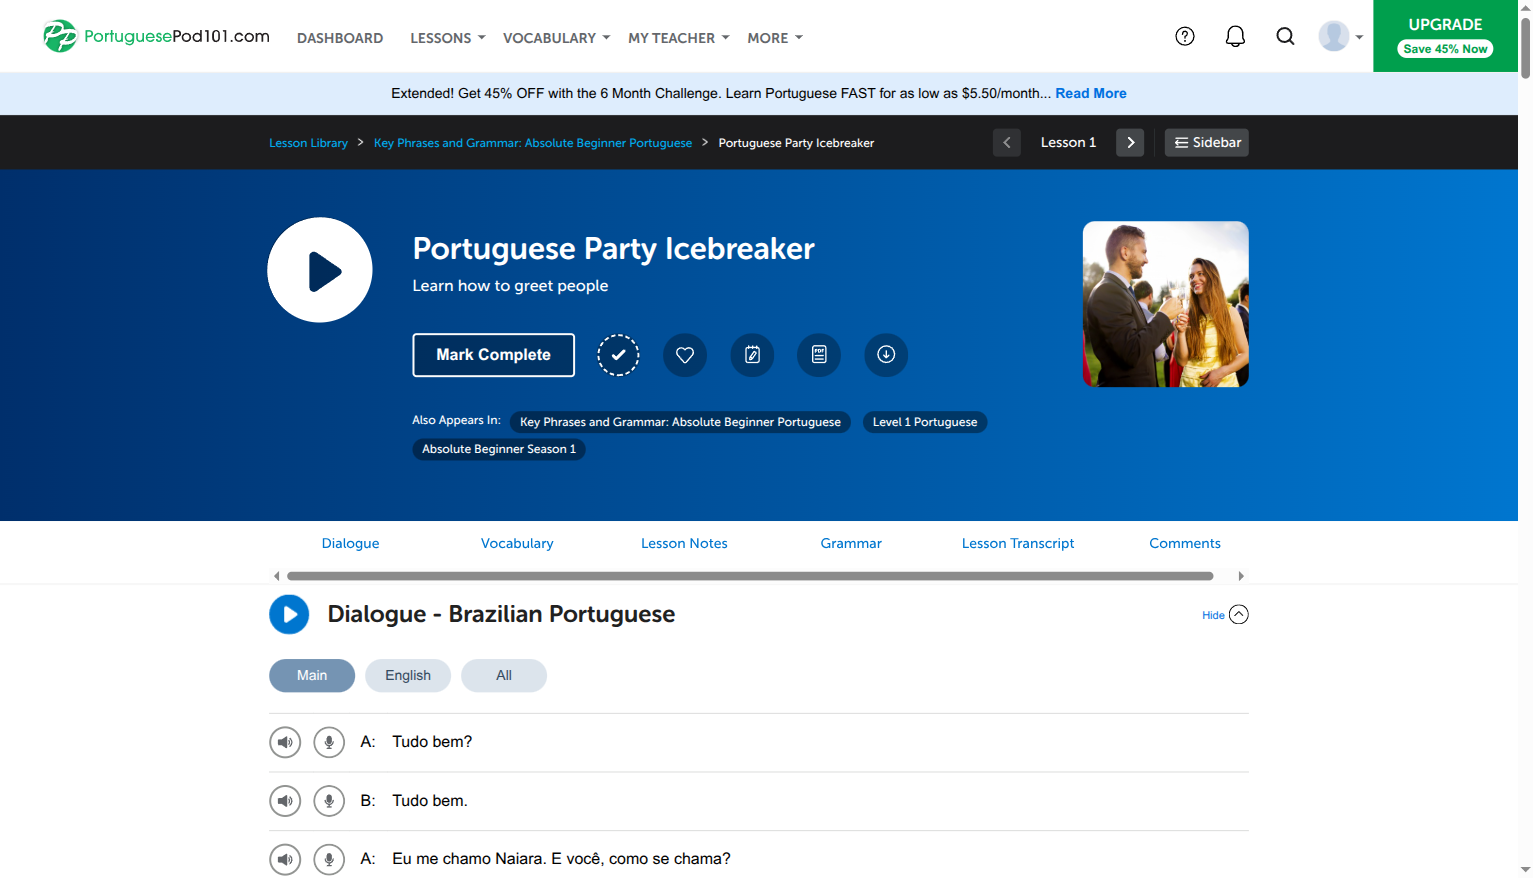Click the tab scroll right arrow
1533x878 pixels.
click(1241, 576)
